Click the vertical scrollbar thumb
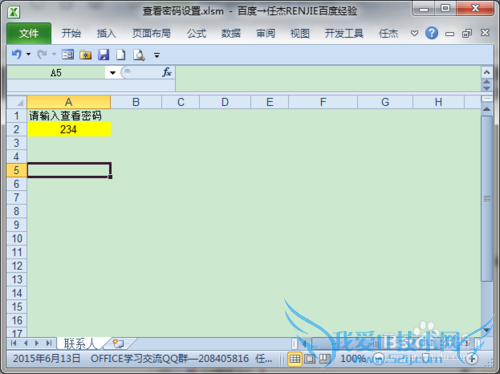 (487, 199)
